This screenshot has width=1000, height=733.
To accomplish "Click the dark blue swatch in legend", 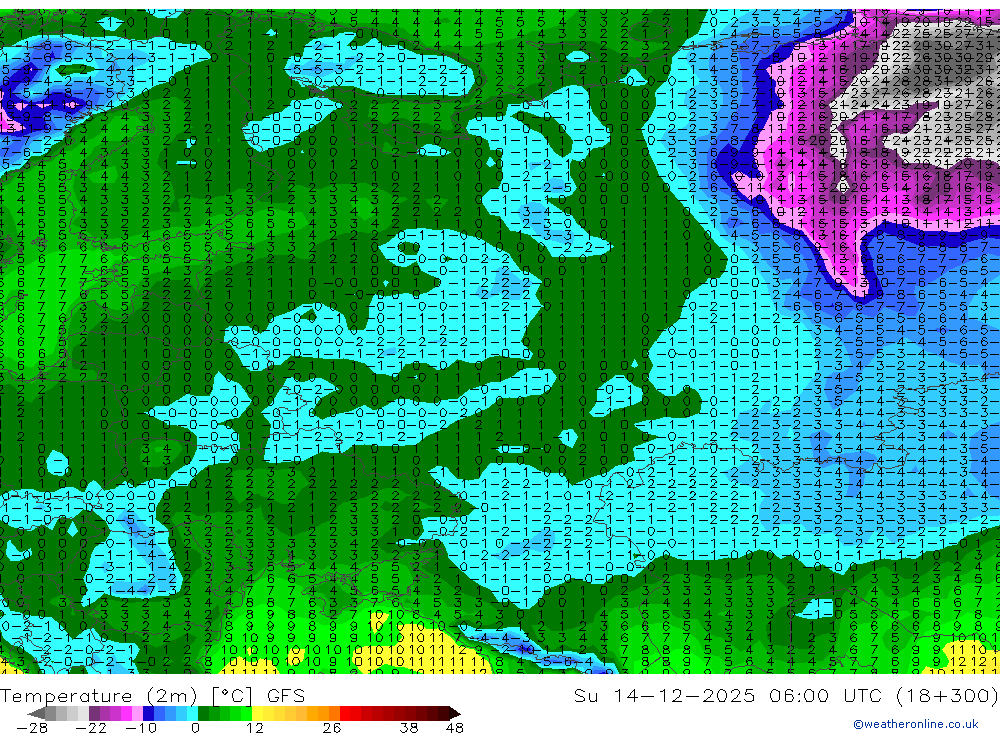I will click(x=148, y=713).
